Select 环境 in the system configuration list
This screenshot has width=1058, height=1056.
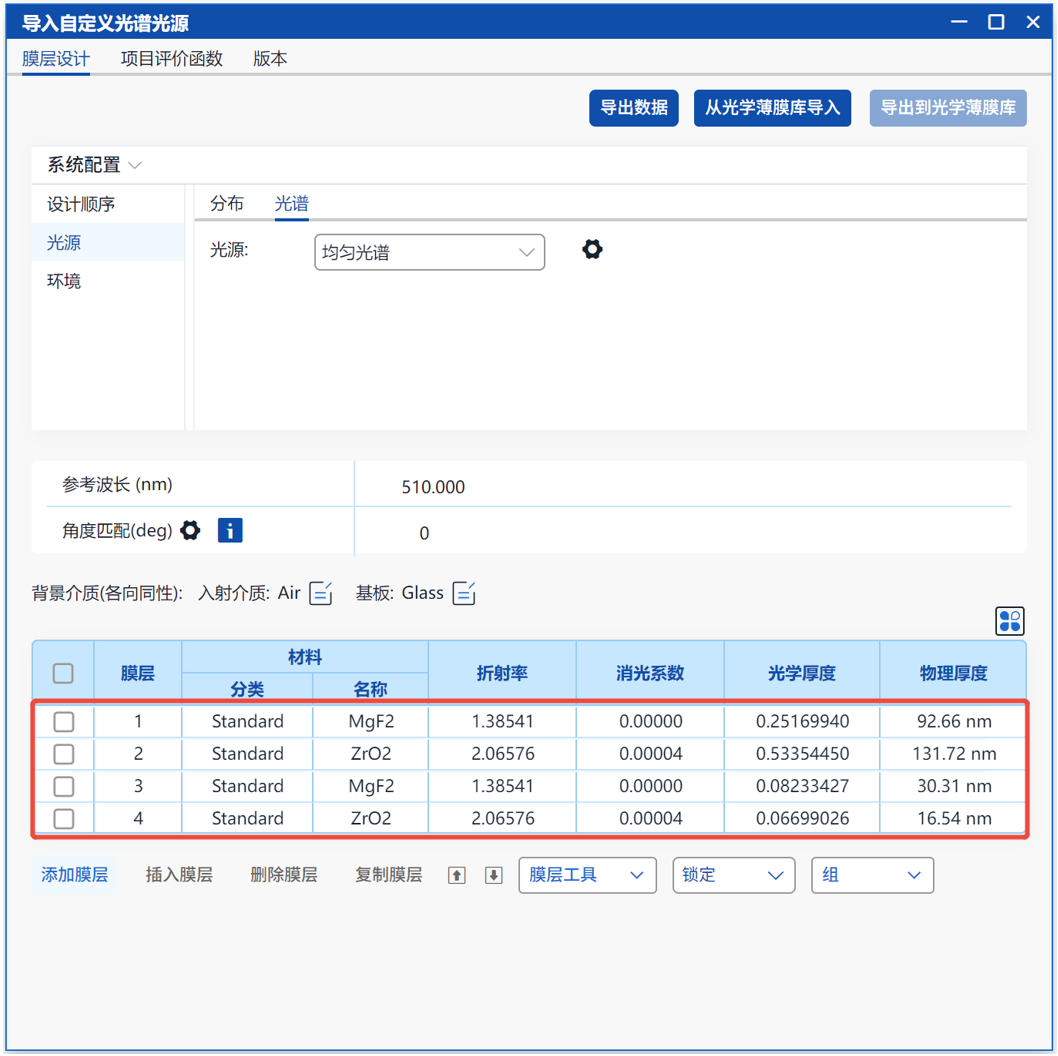click(64, 281)
